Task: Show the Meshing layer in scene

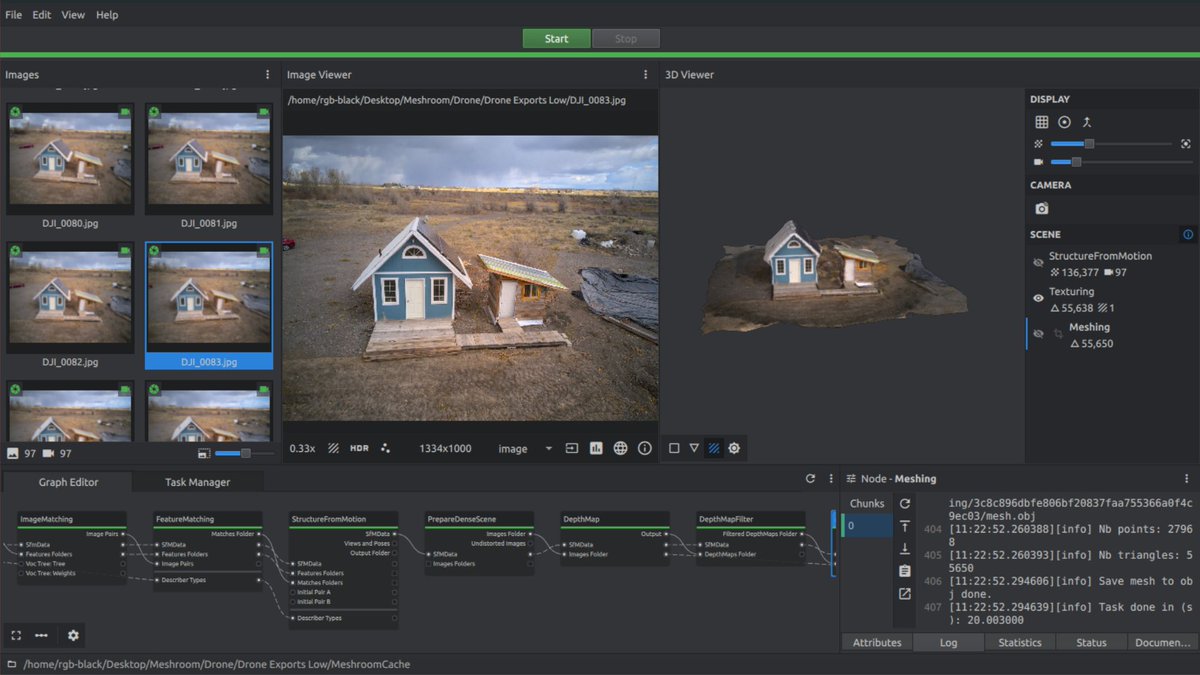Action: tap(1038, 334)
